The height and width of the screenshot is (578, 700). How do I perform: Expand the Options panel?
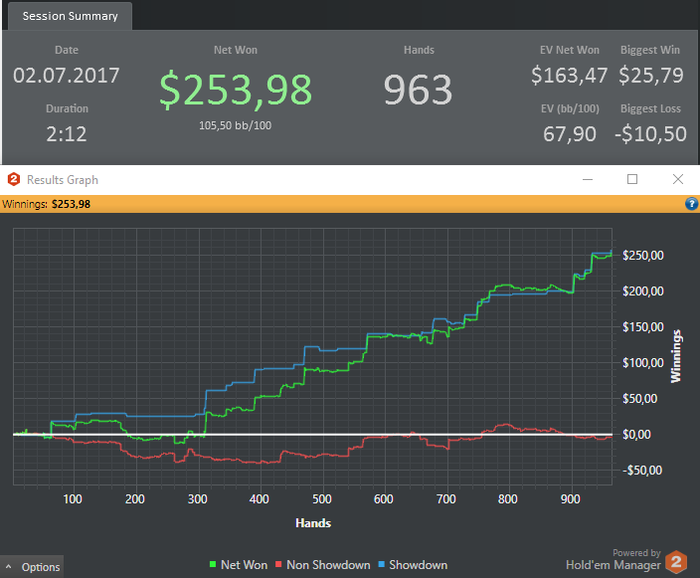[x=32, y=567]
